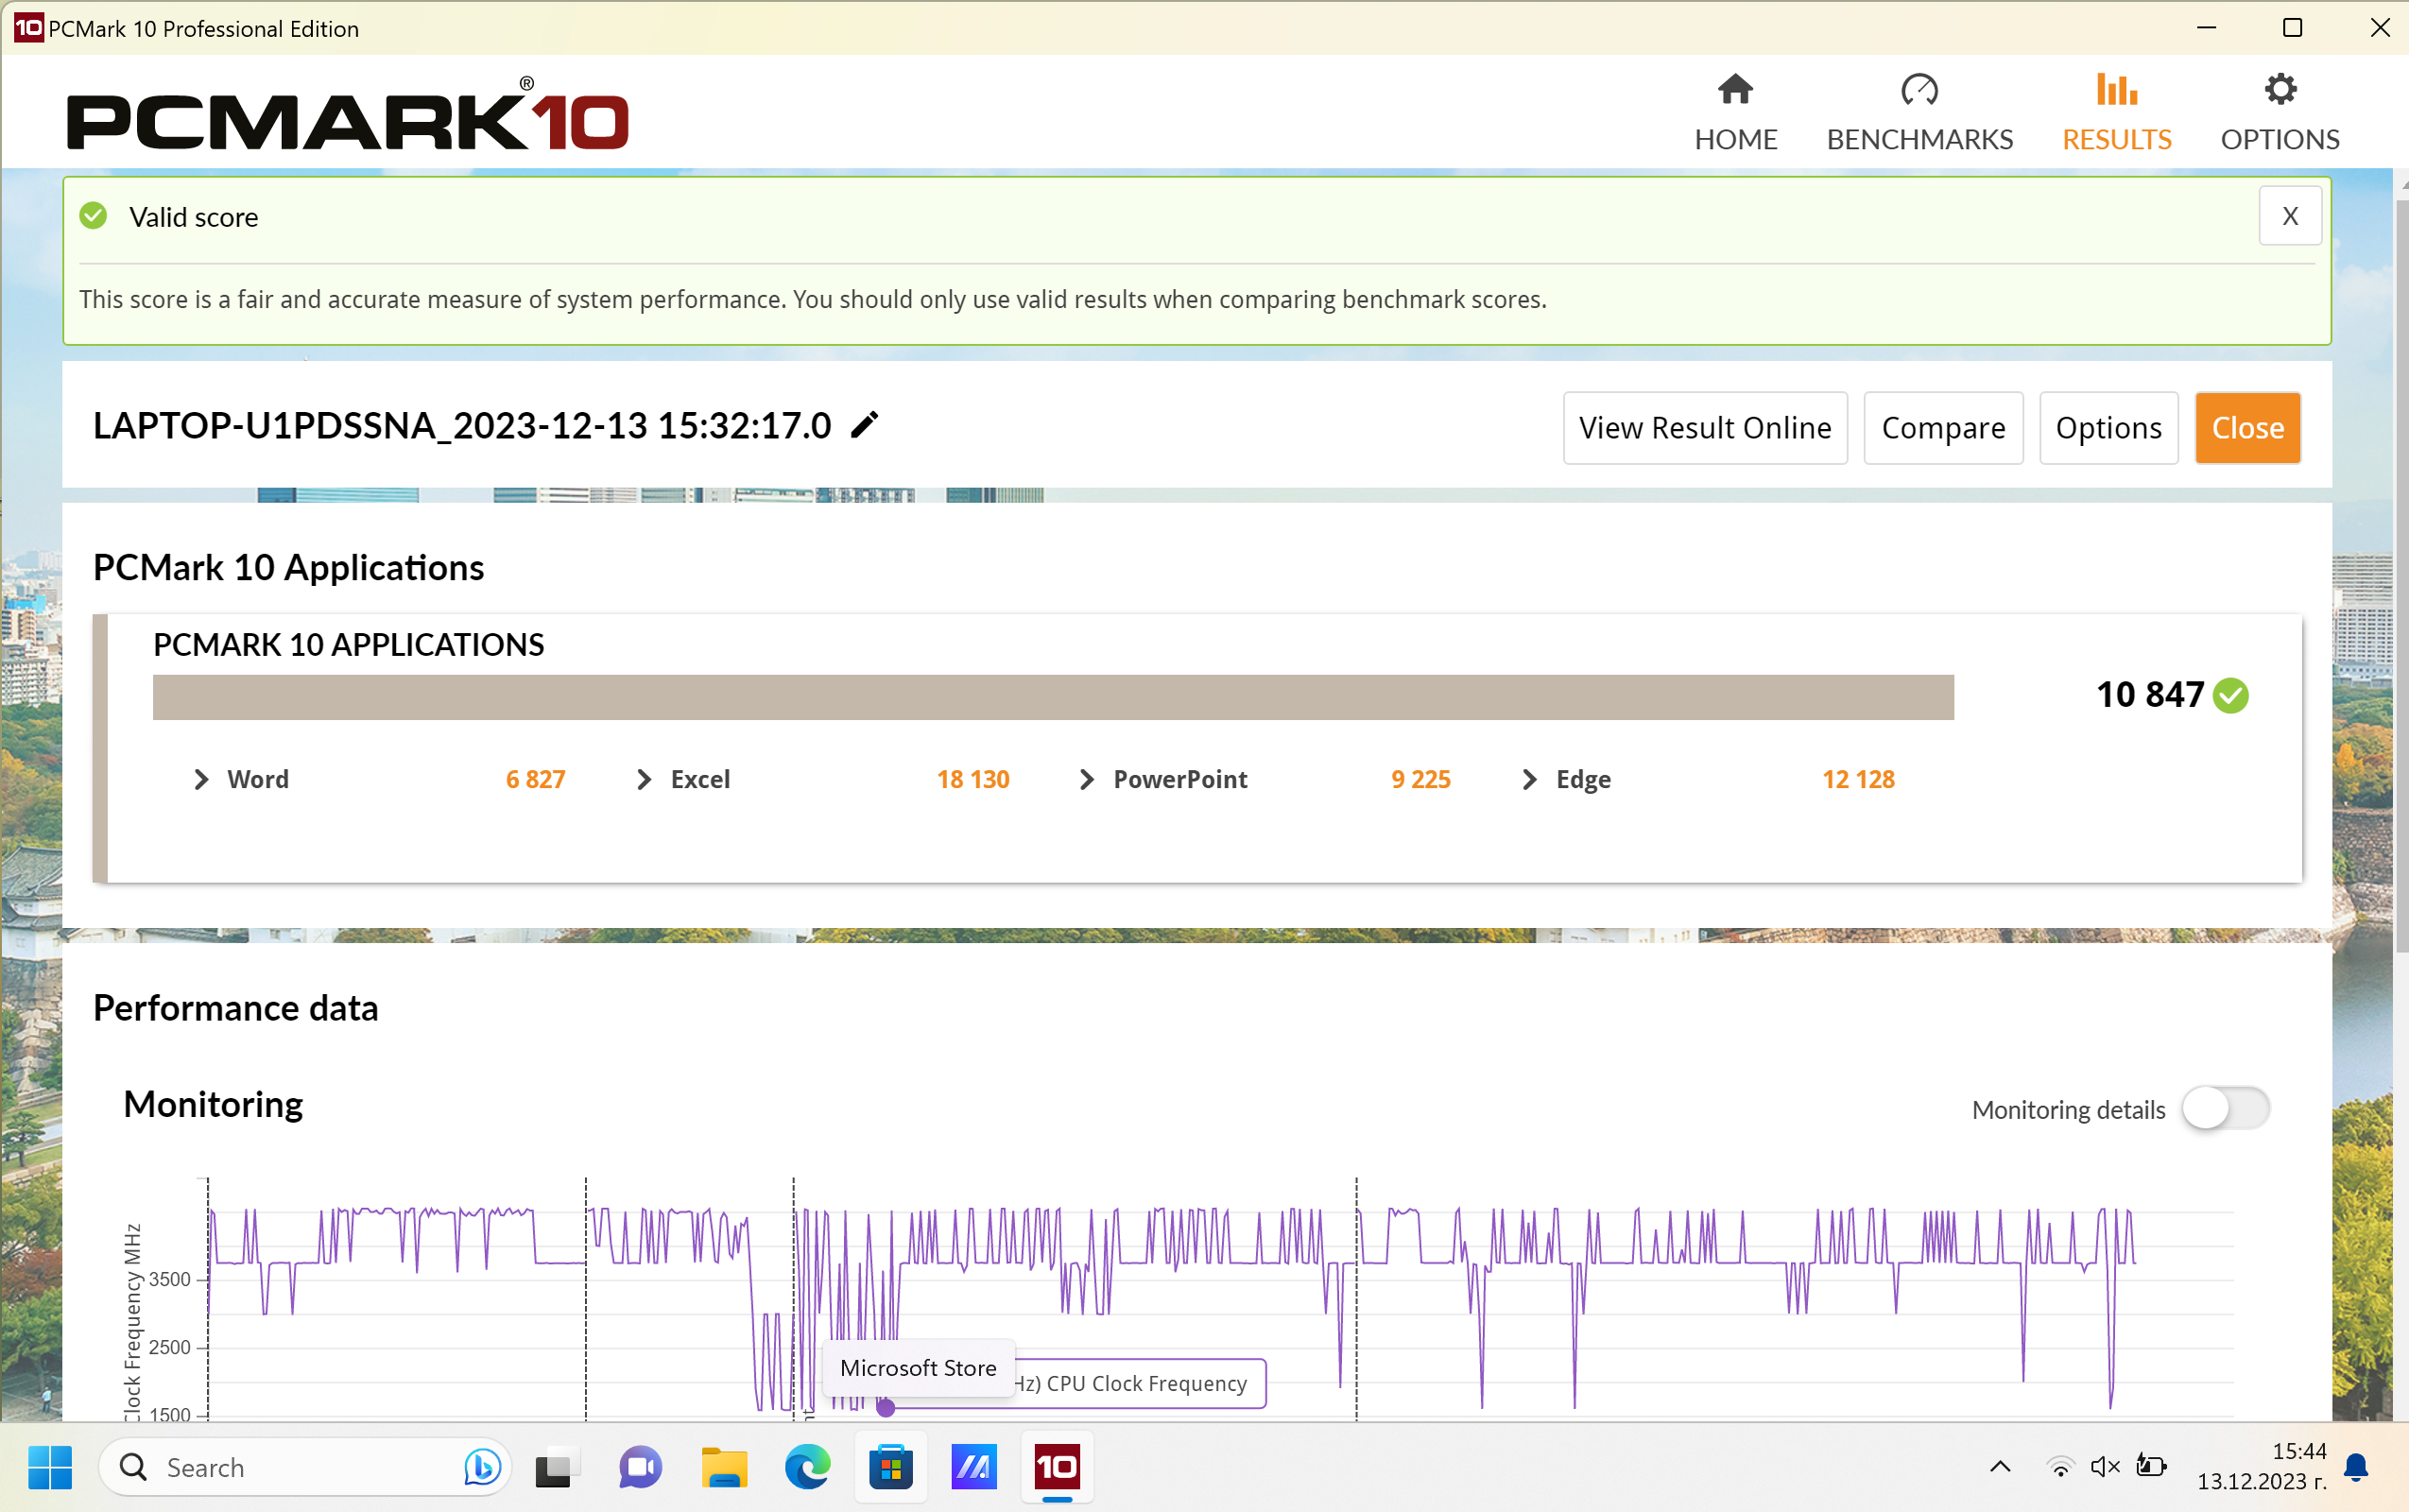Edit result name with pencil icon

(864, 425)
